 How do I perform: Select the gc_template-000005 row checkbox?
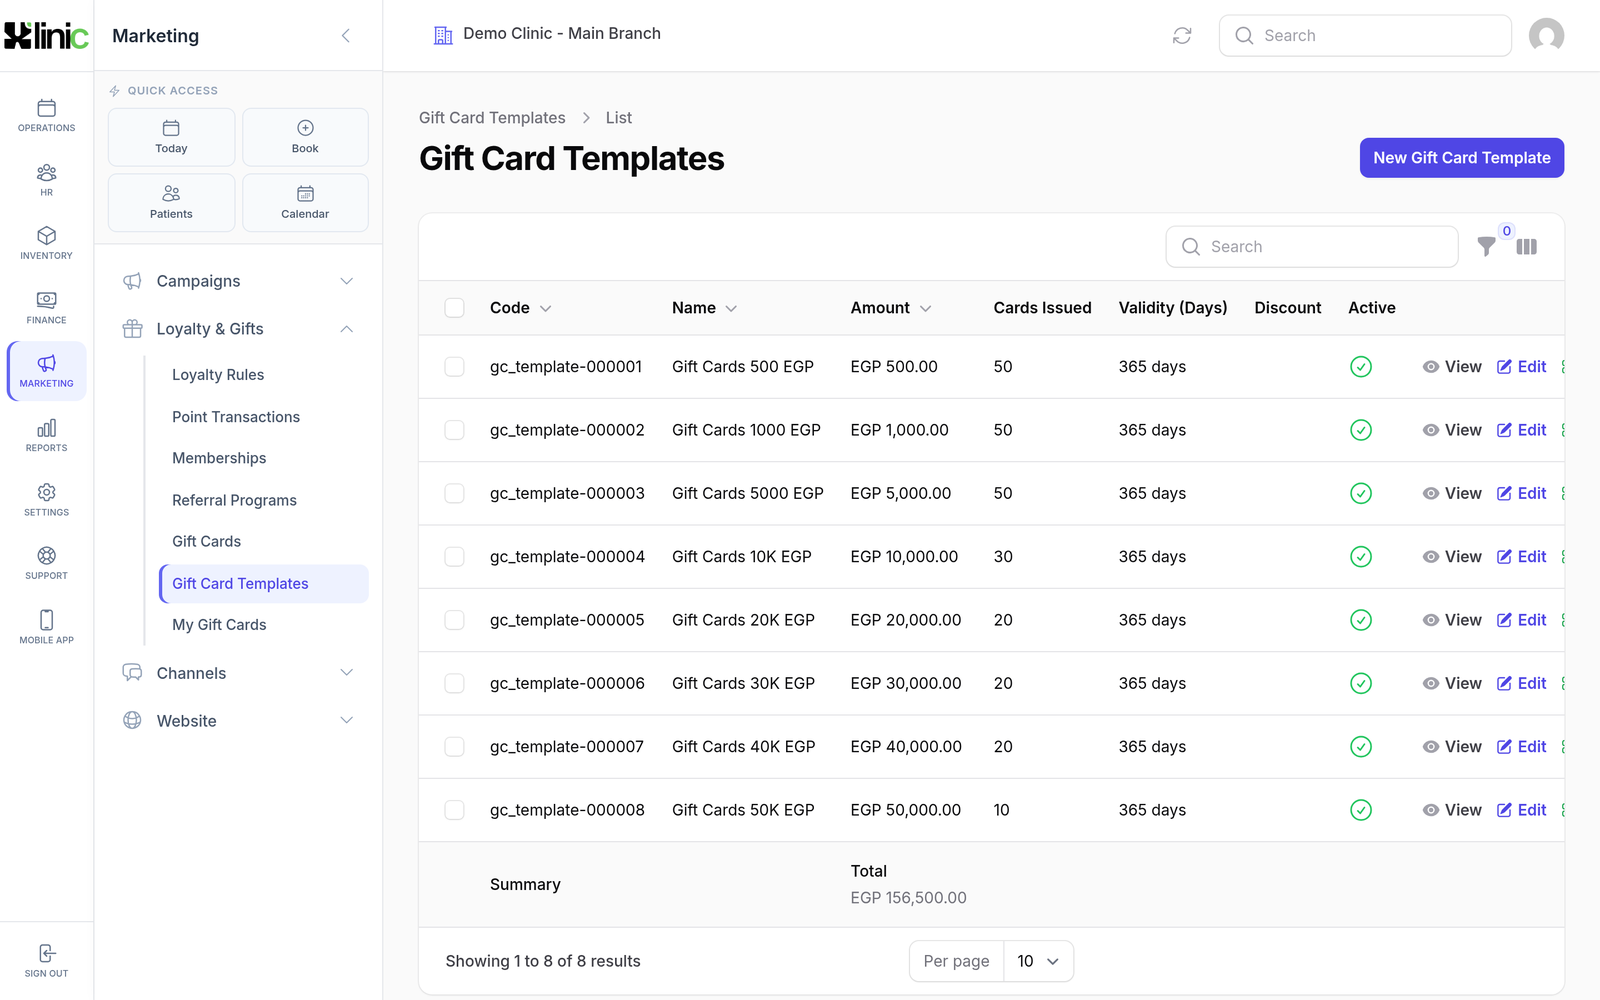(x=454, y=620)
